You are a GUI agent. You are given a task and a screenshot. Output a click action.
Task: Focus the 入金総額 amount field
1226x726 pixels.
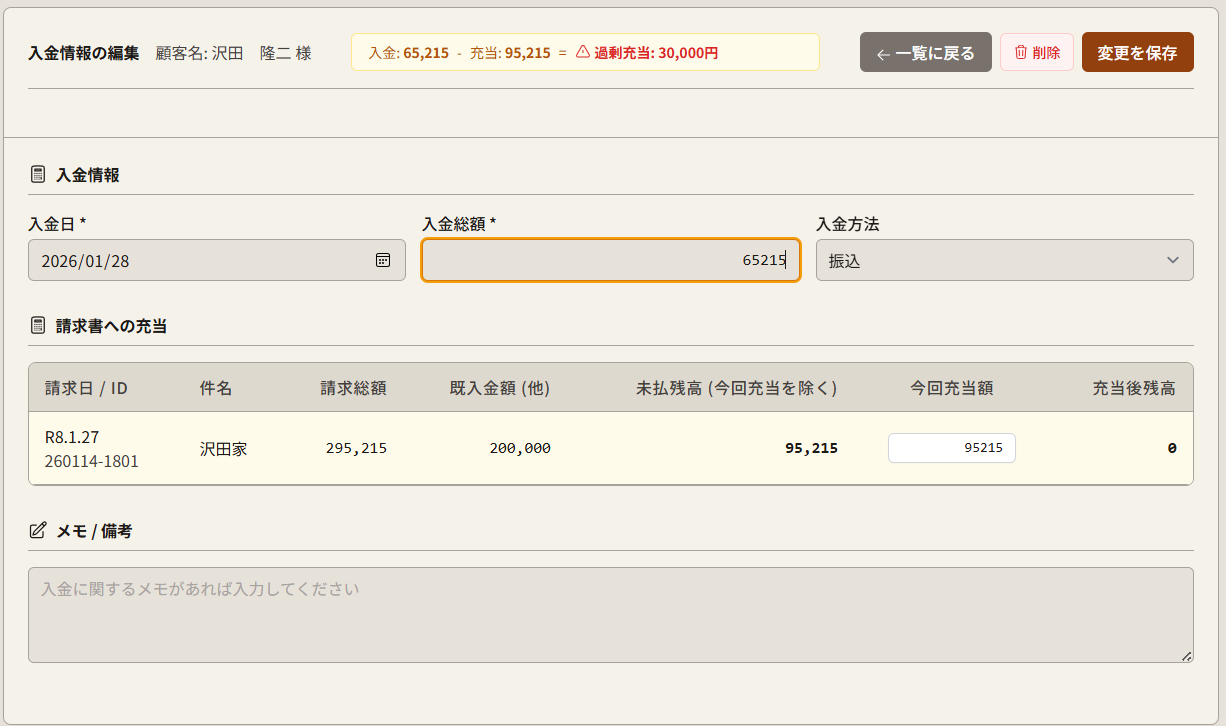(610, 260)
